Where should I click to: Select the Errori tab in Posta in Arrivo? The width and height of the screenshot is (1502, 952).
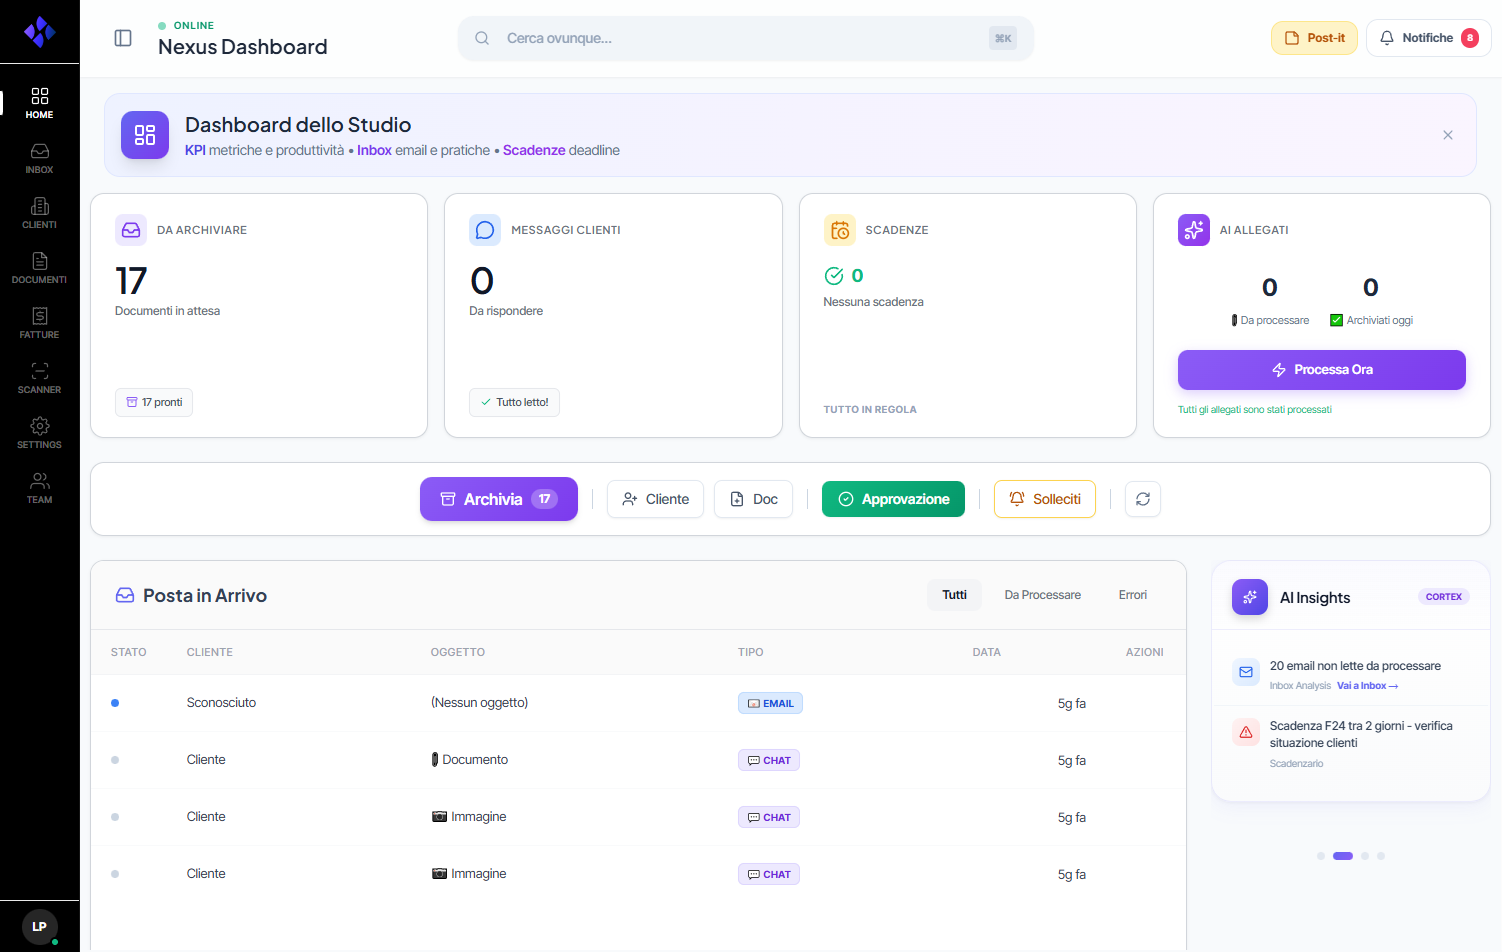point(1132,594)
